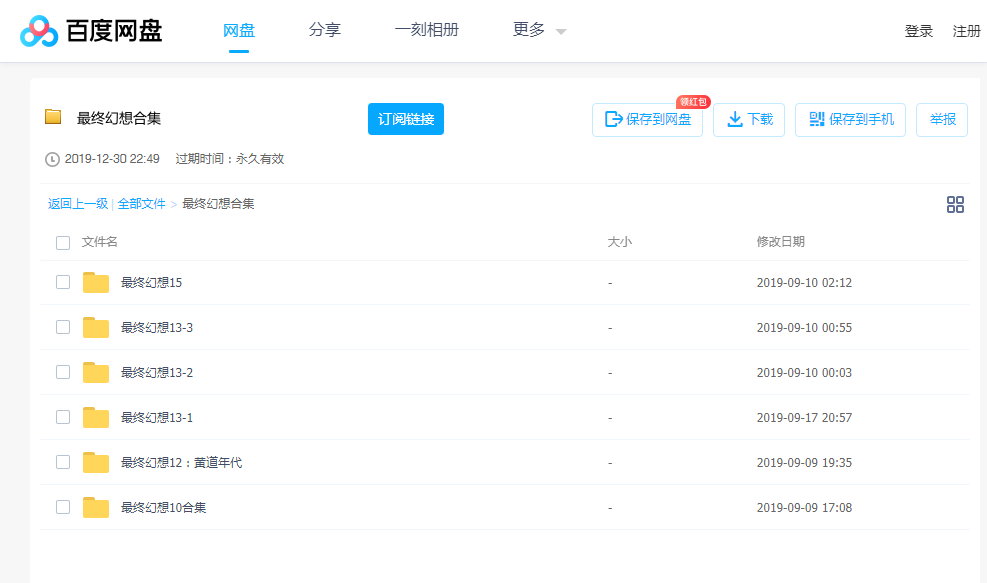Click the 保存到网盘 button

tap(647, 120)
